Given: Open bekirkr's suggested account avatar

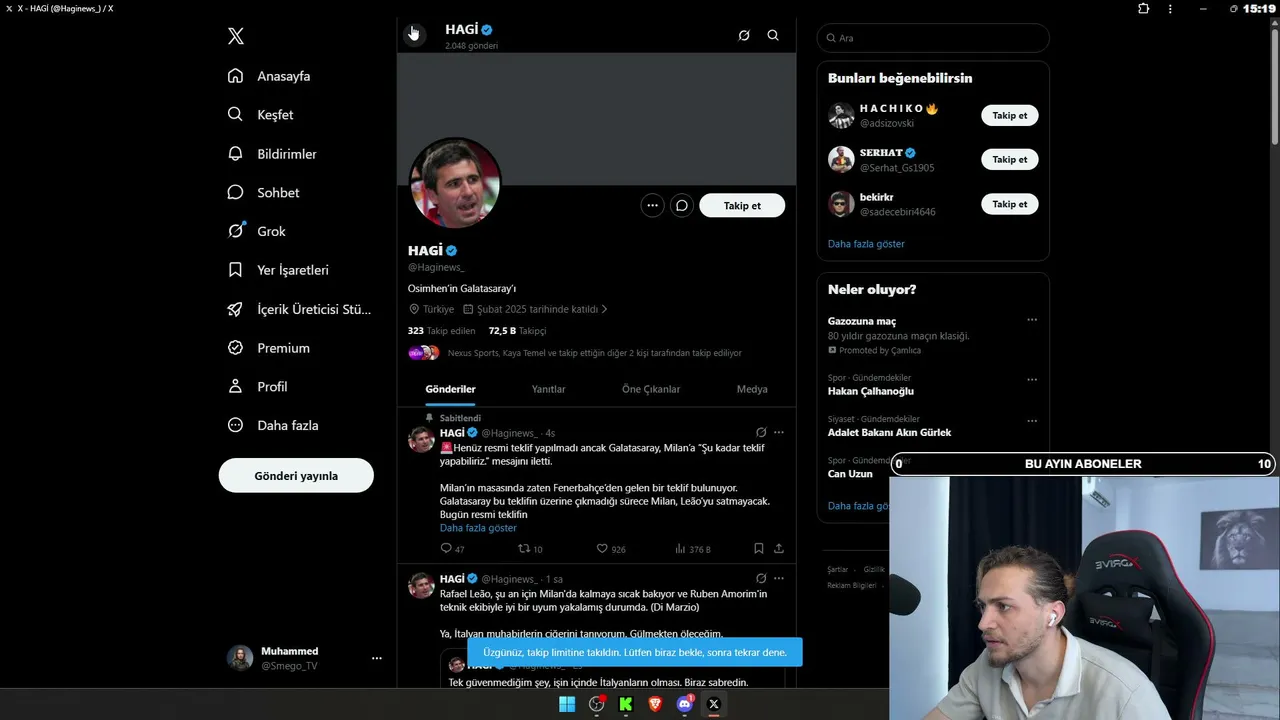Looking at the screenshot, I should tap(841, 204).
